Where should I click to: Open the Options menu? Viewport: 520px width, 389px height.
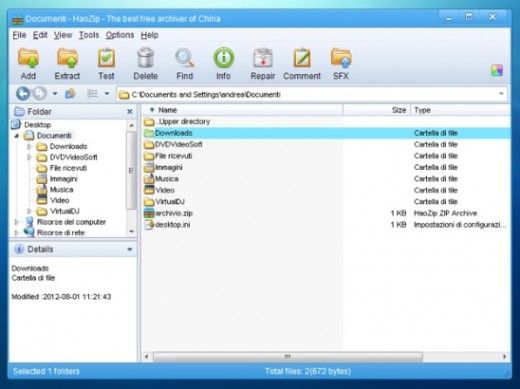[120, 35]
